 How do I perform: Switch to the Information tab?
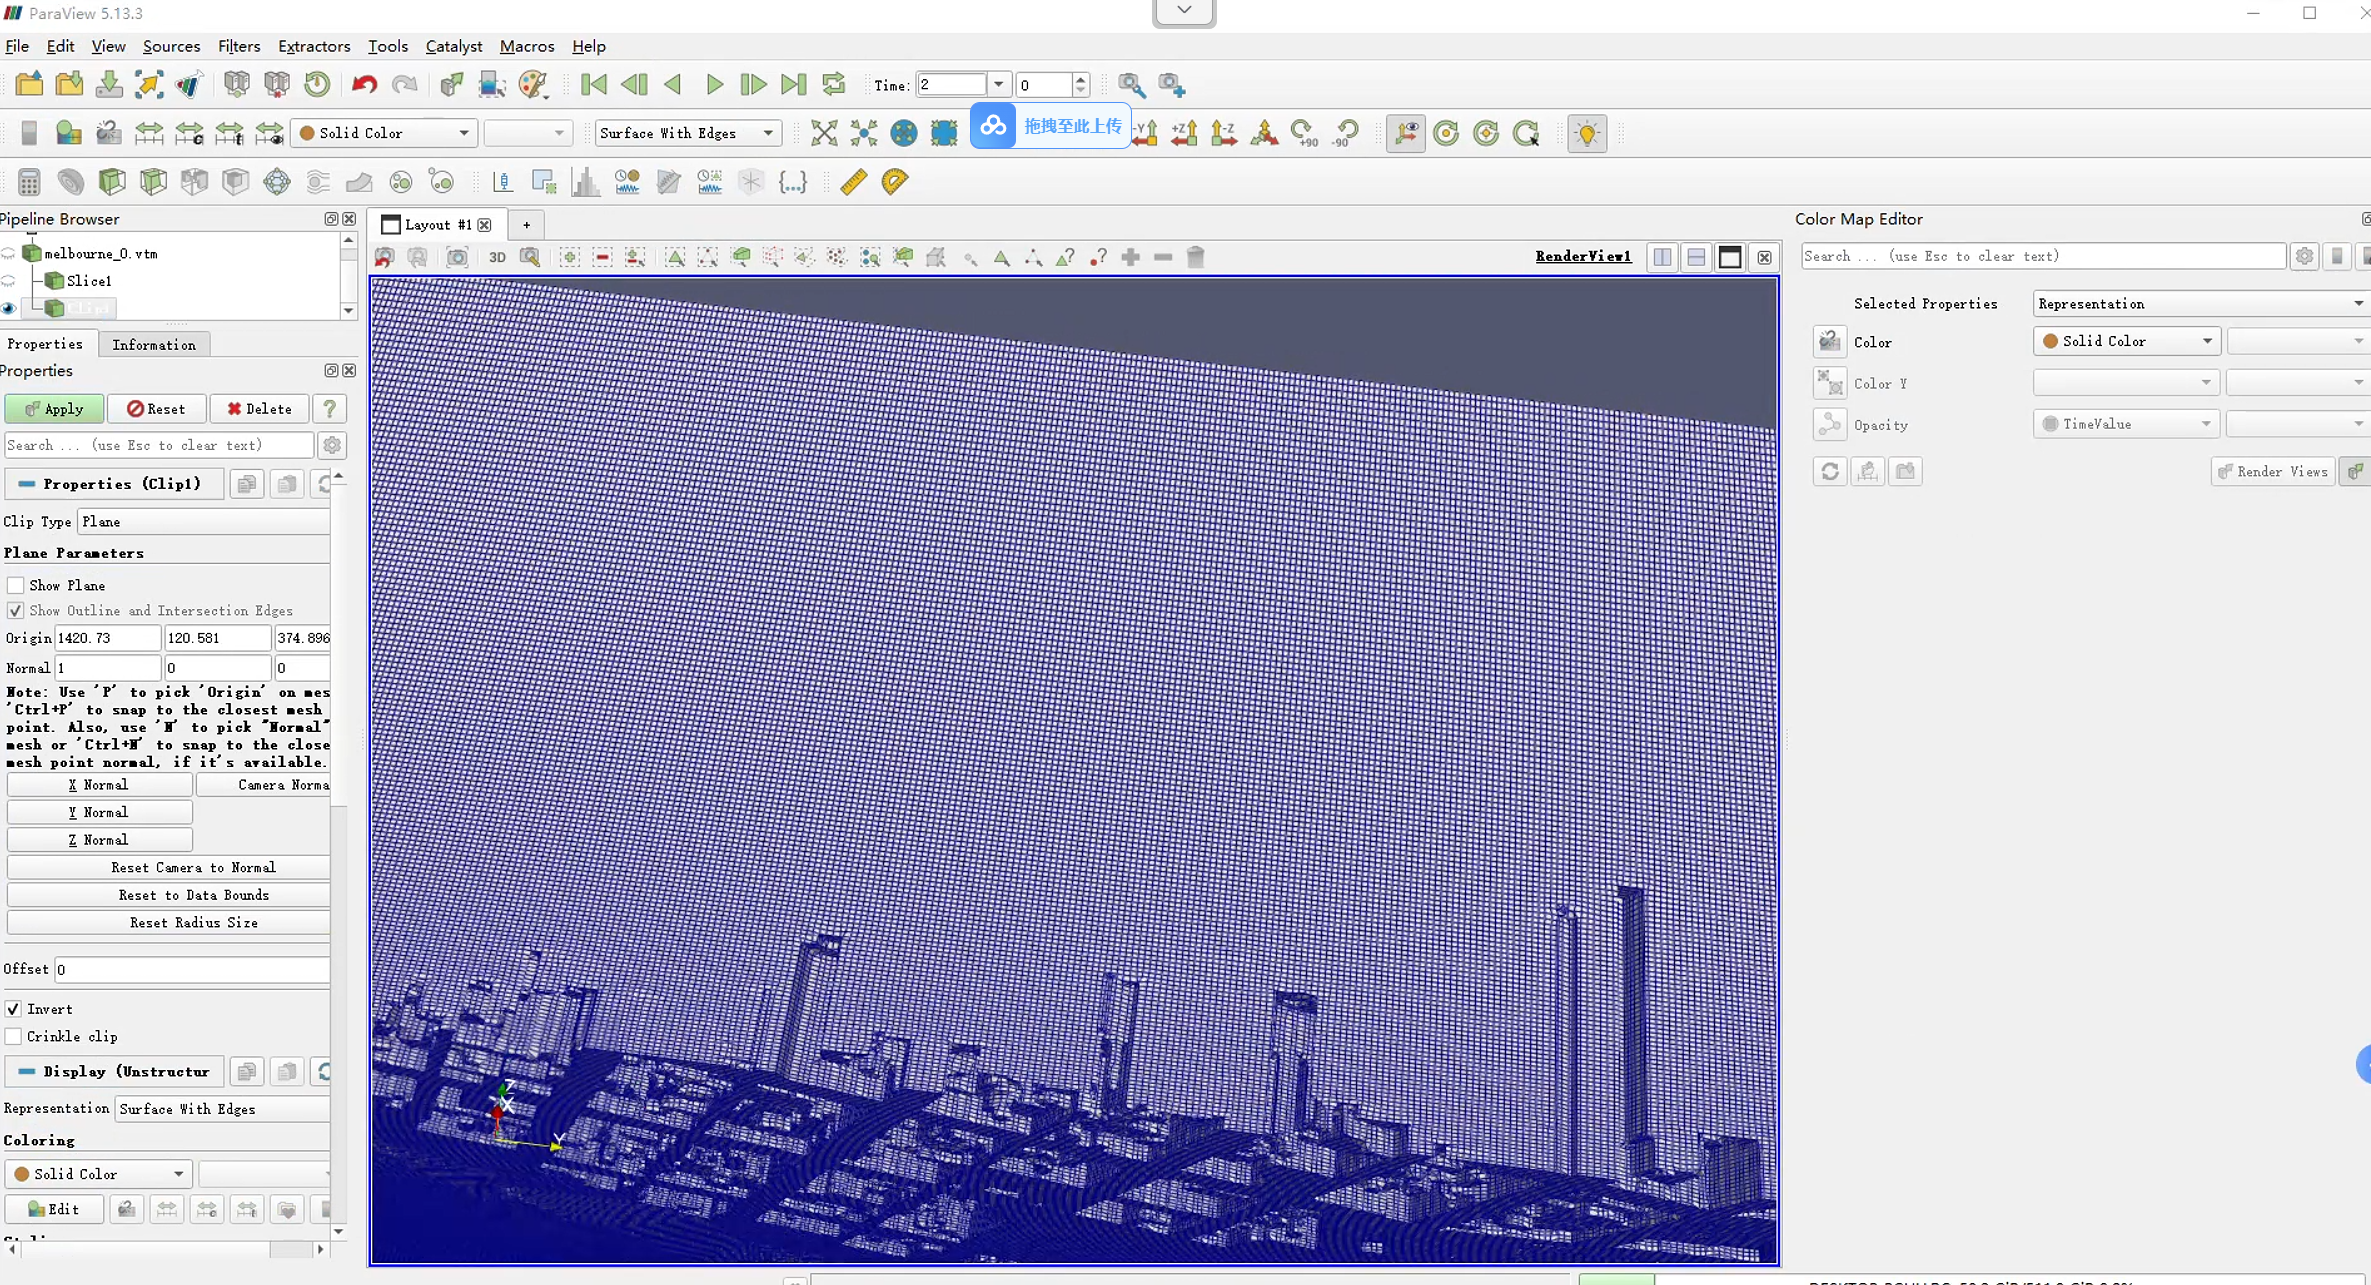click(x=153, y=345)
